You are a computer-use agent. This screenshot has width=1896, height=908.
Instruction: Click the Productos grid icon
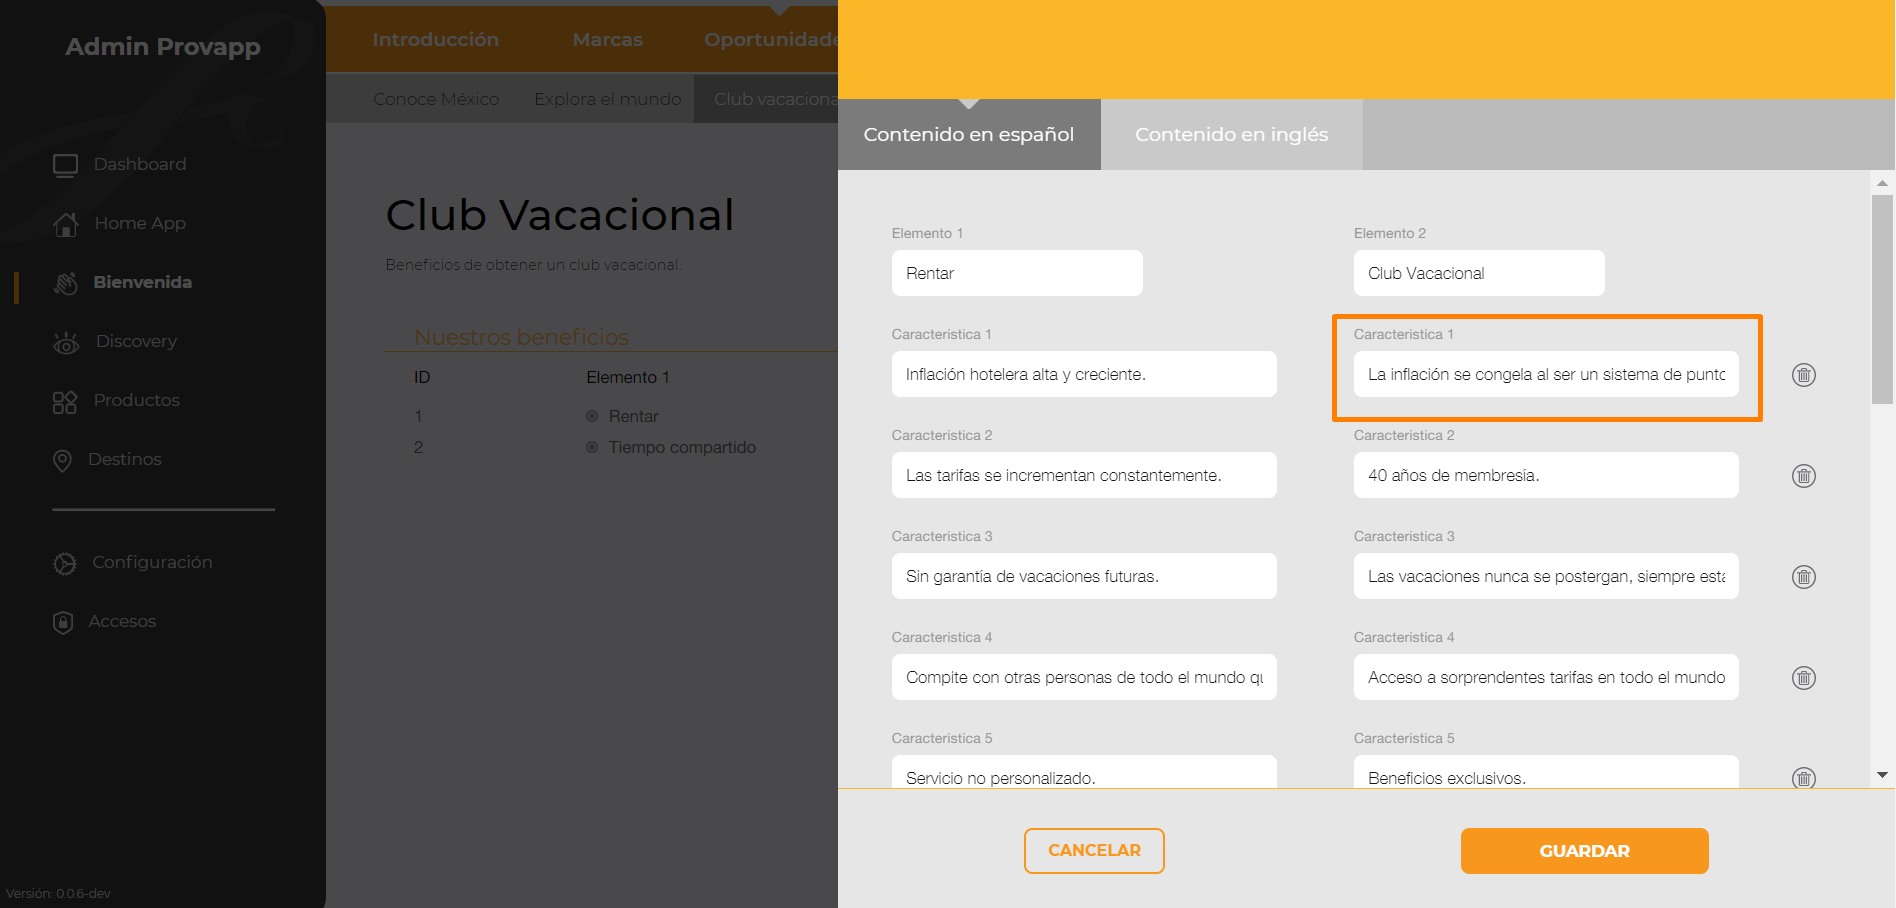click(x=65, y=402)
